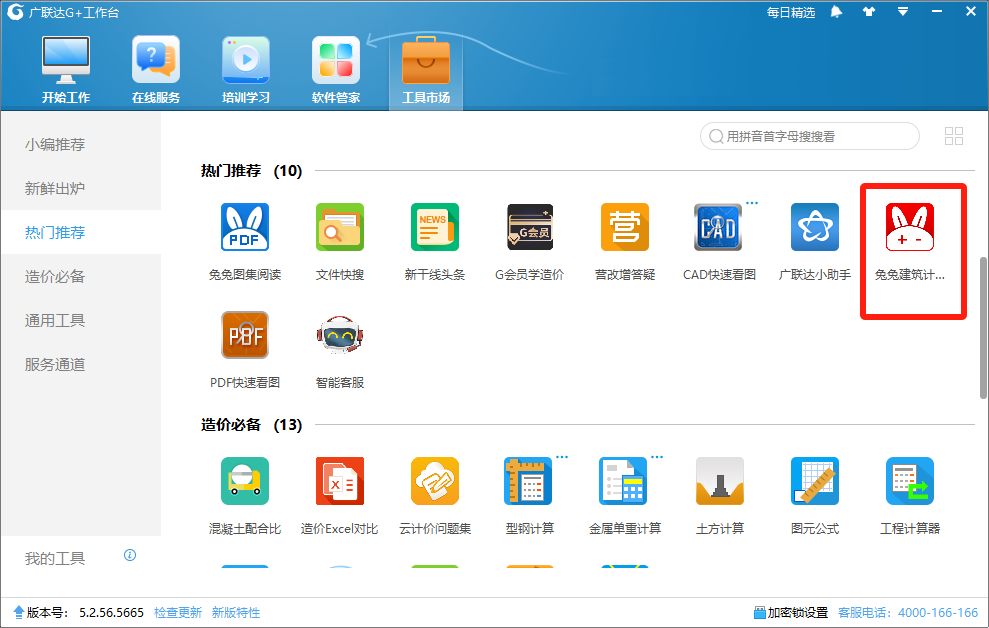The height and width of the screenshot is (628, 989).
Task: Switch to the 在线服务 tab
Action: [156, 69]
